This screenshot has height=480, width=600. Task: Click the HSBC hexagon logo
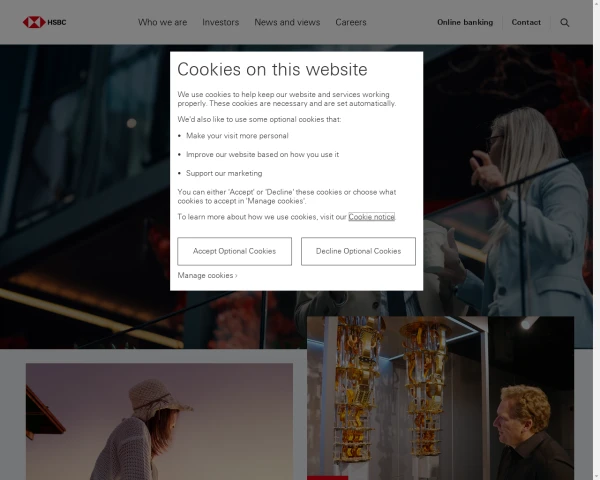[34, 22]
